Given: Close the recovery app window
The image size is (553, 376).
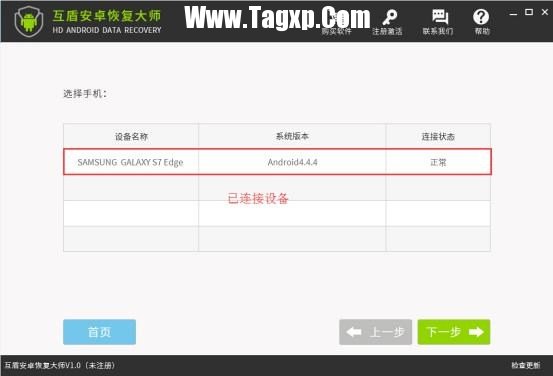Looking at the screenshot, I should point(545,12).
